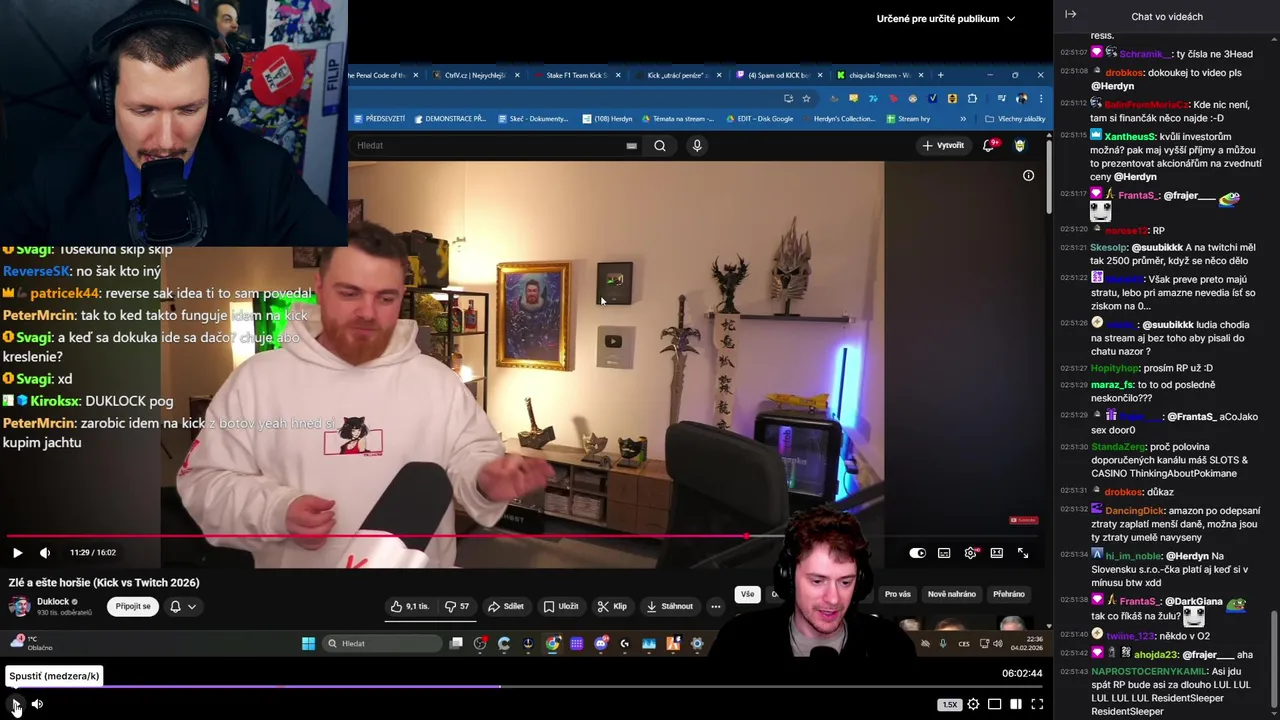Click the Windows taskbar Hledat search box
Image resolution: width=1280 pixels, height=720 pixels.
[382, 643]
